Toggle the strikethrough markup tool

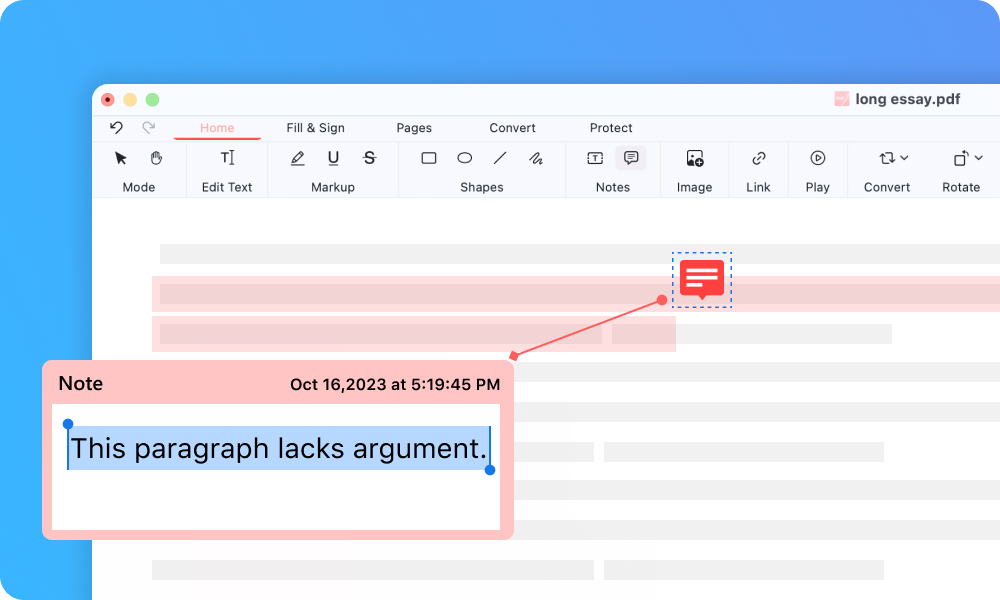point(369,158)
